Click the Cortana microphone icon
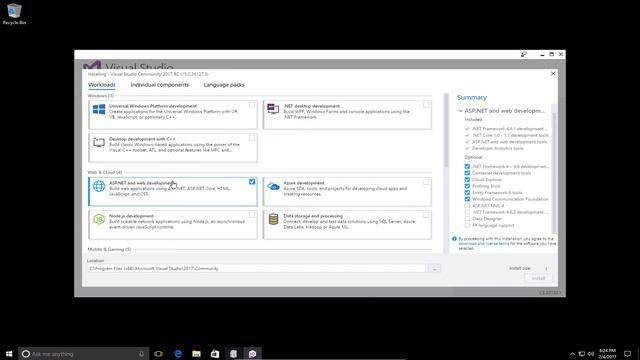The image size is (640, 360). [x=141, y=354]
